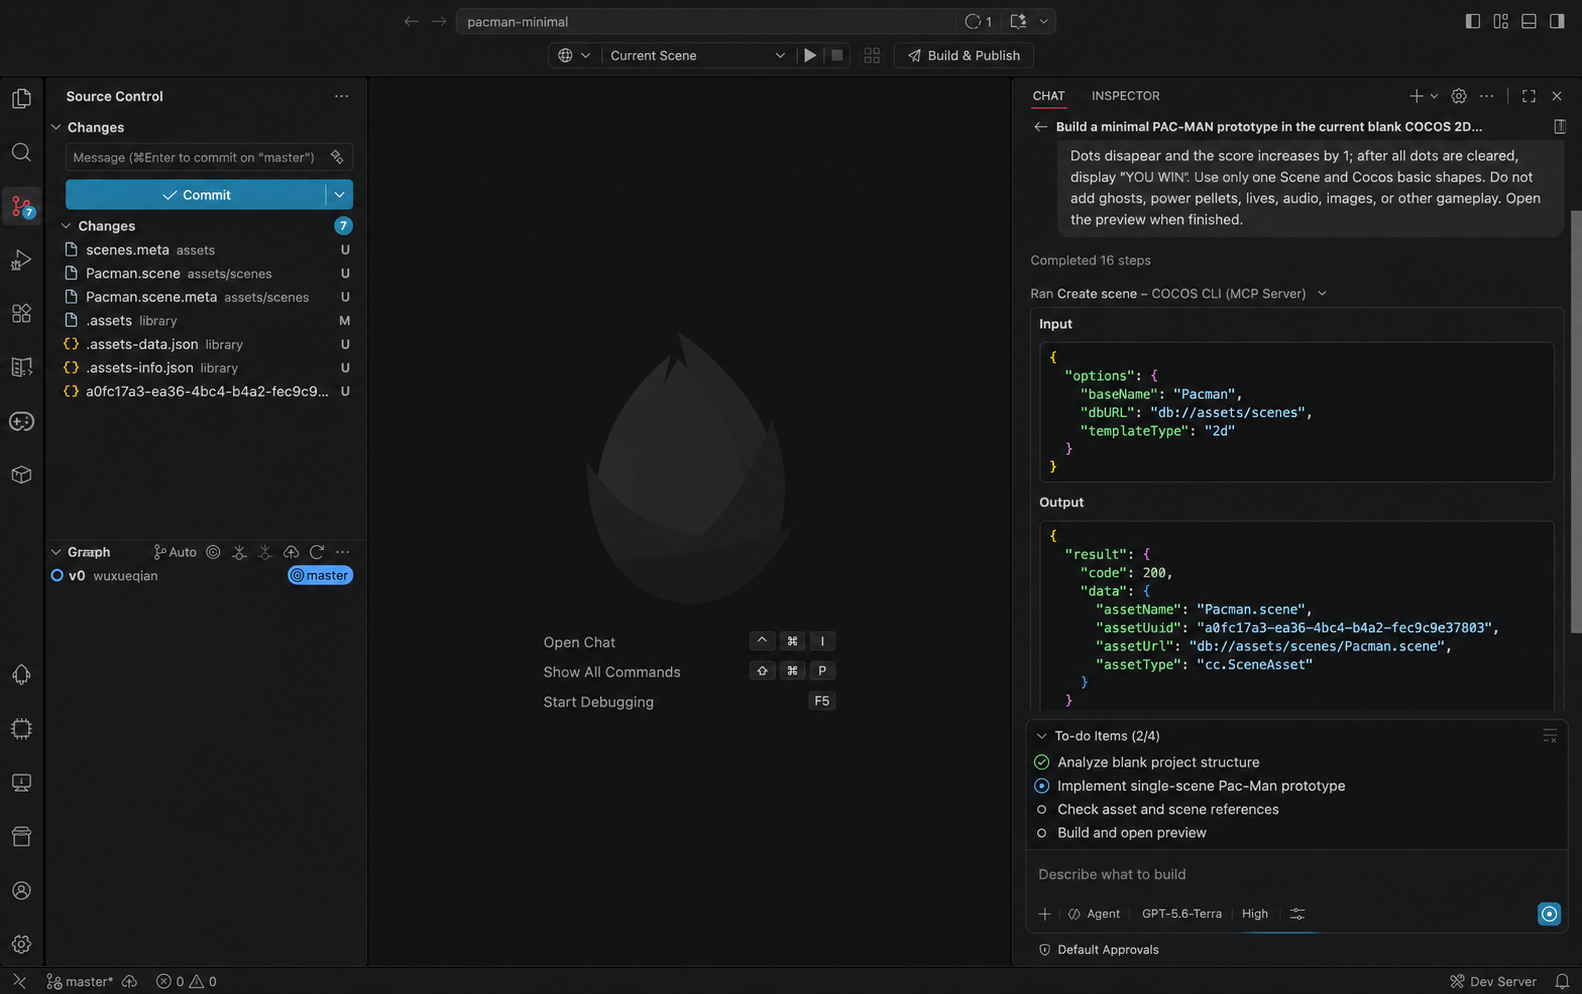
Task: Toggle secondary side bar layout icon
Action: pos(1557,21)
